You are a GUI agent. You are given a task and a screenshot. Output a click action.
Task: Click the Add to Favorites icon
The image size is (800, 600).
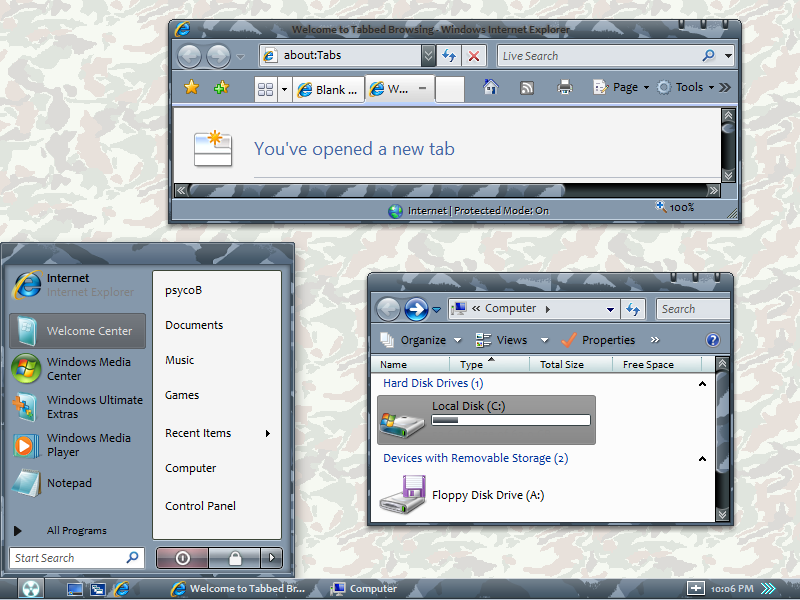coord(221,88)
